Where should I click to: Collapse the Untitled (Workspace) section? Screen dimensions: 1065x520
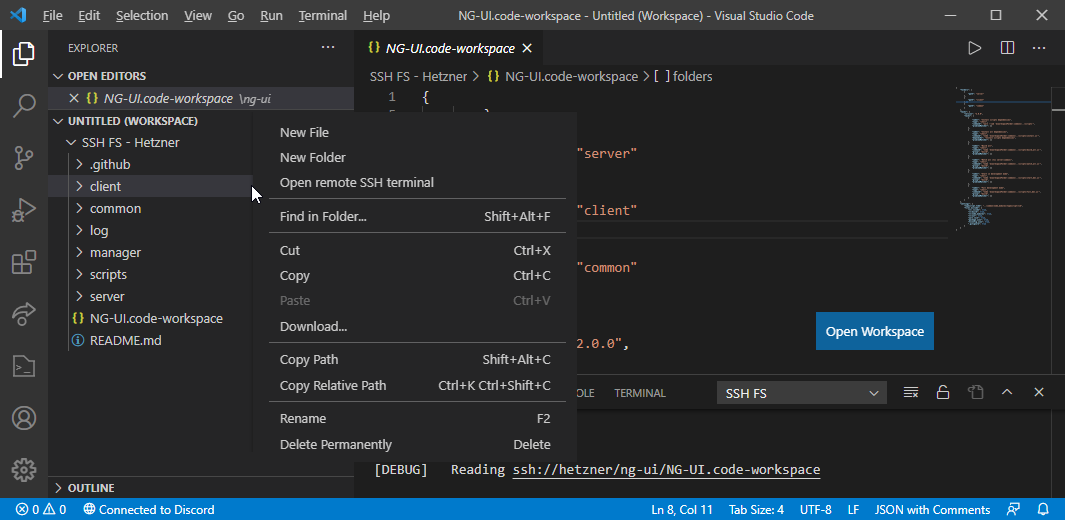coord(201,121)
